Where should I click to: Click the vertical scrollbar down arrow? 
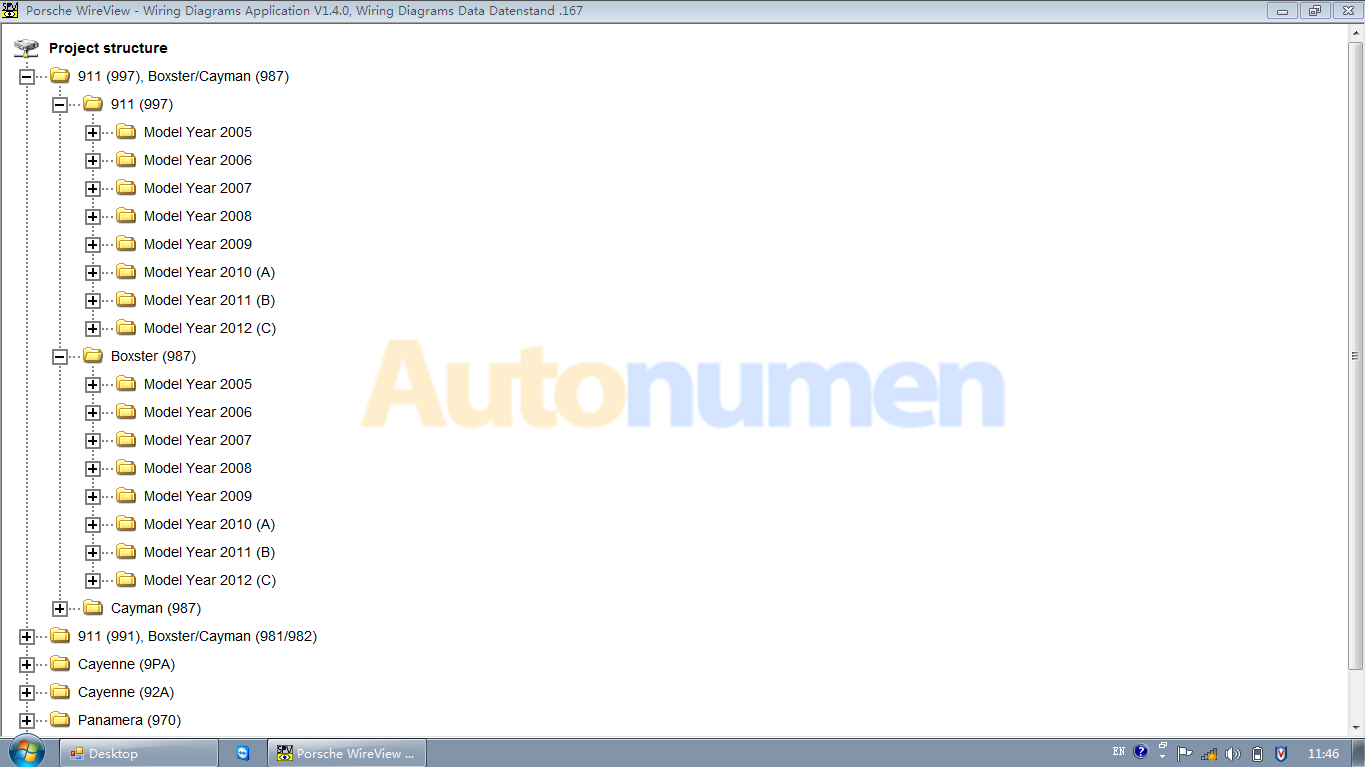1356,729
